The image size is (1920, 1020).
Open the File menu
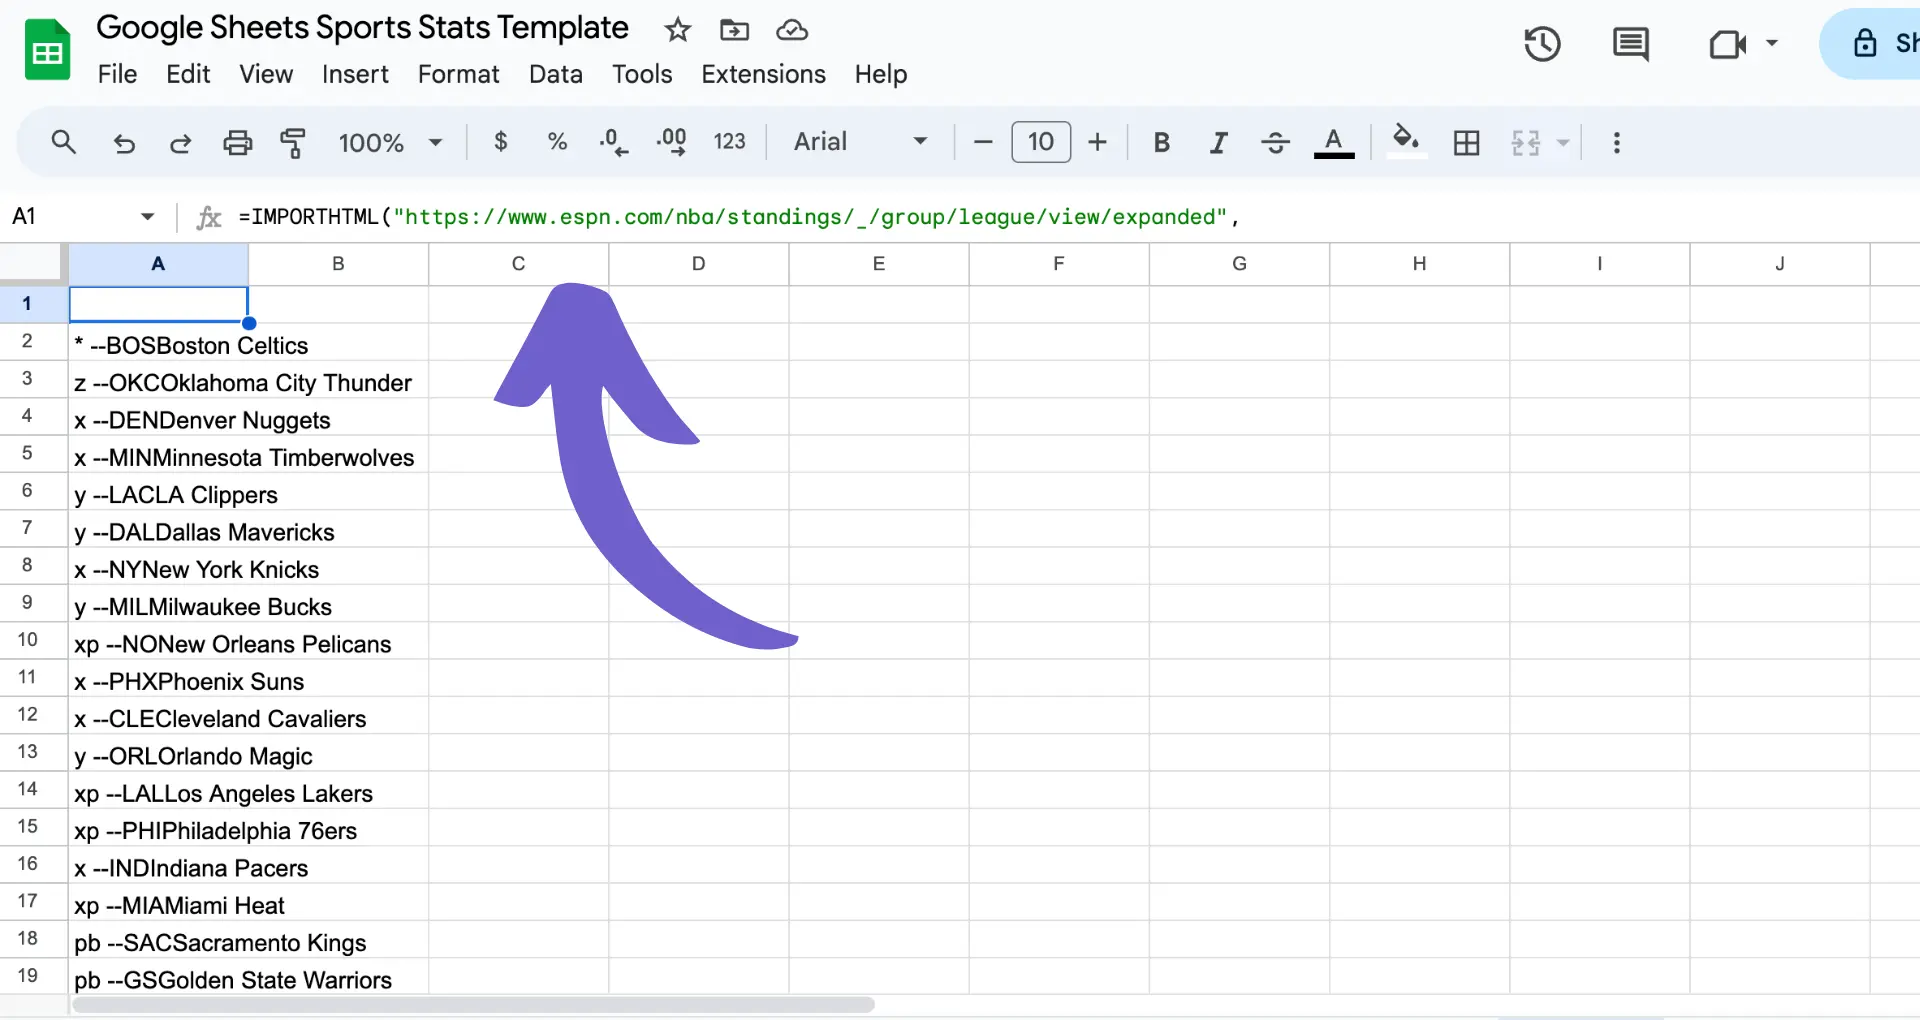pyautogui.click(x=117, y=74)
